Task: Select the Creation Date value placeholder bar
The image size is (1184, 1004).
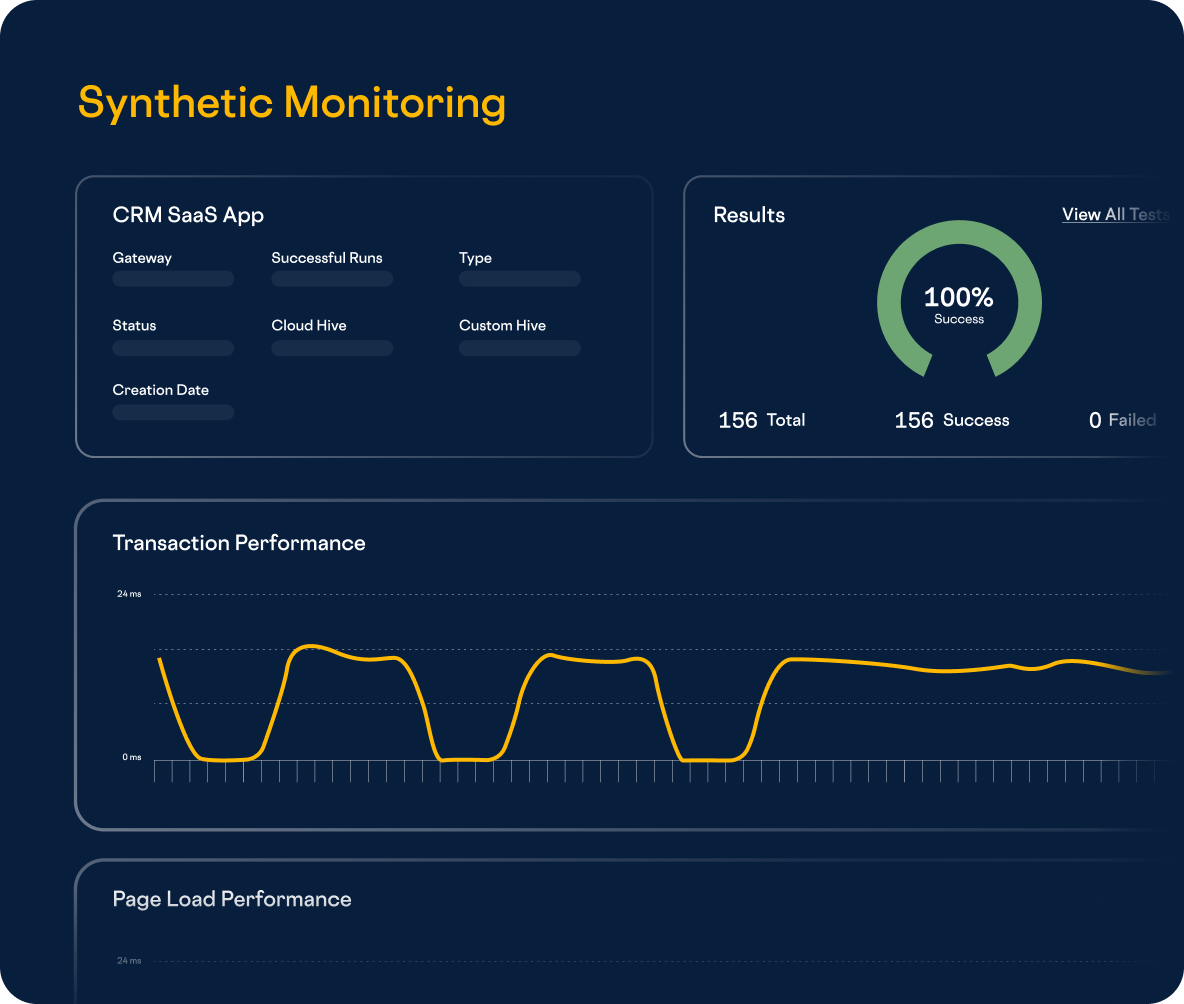Action: pos(173,412)
